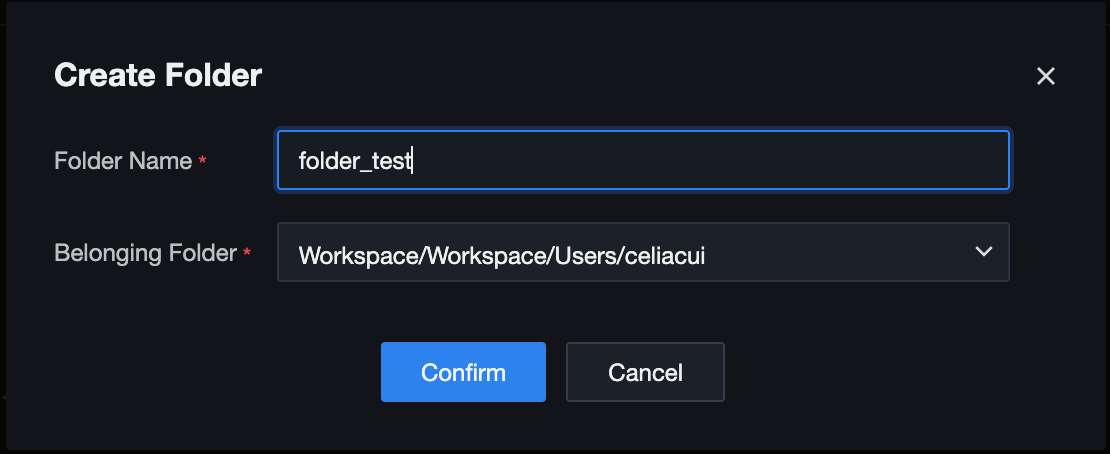The width and height of the screenshot is (1110, 454).
Task: Submit folder creation by clicking the Confirm label
Action: 463,373
